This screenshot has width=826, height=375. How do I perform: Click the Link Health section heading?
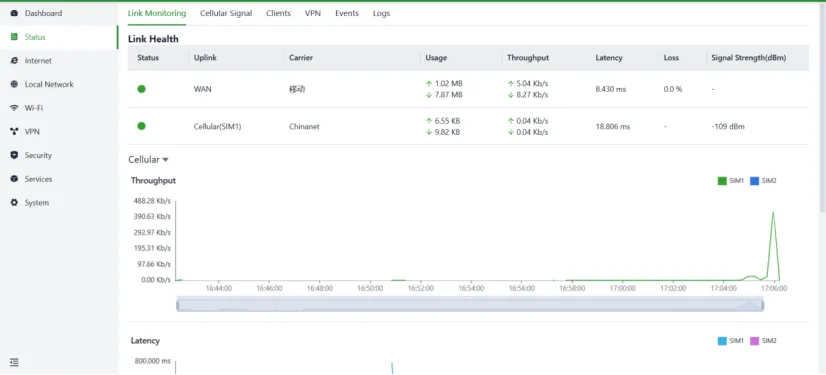pyautogui.click(x=153, y=39)
